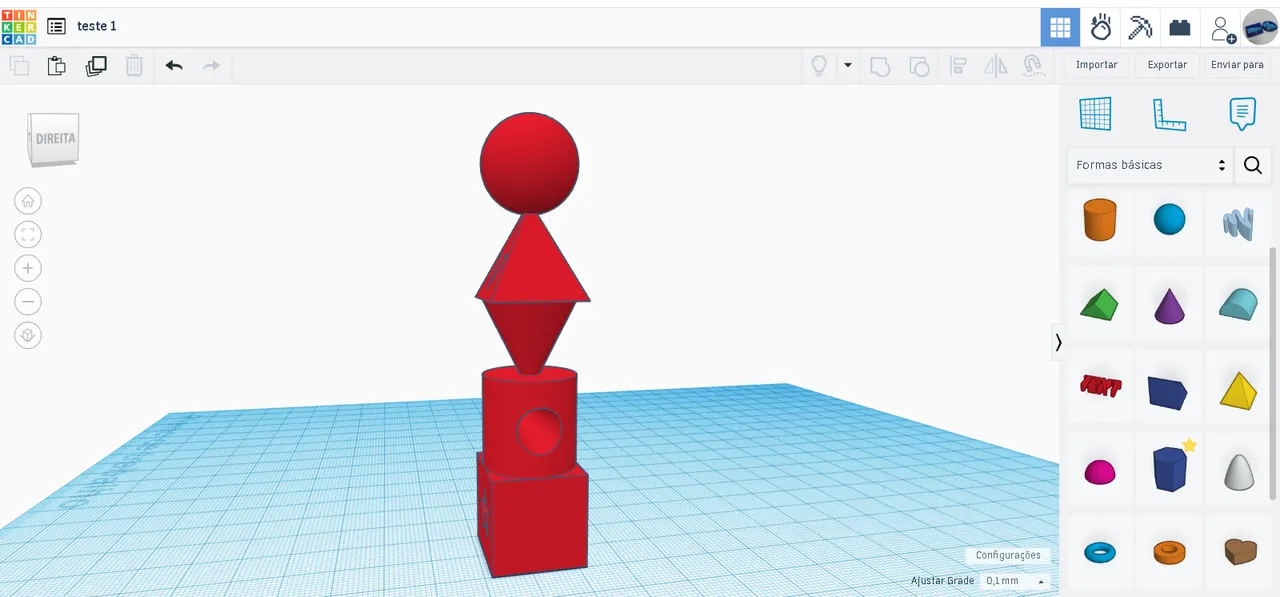Duplicate the selected shape
The width and height of the screenshot is (1280, 597).
96,65
